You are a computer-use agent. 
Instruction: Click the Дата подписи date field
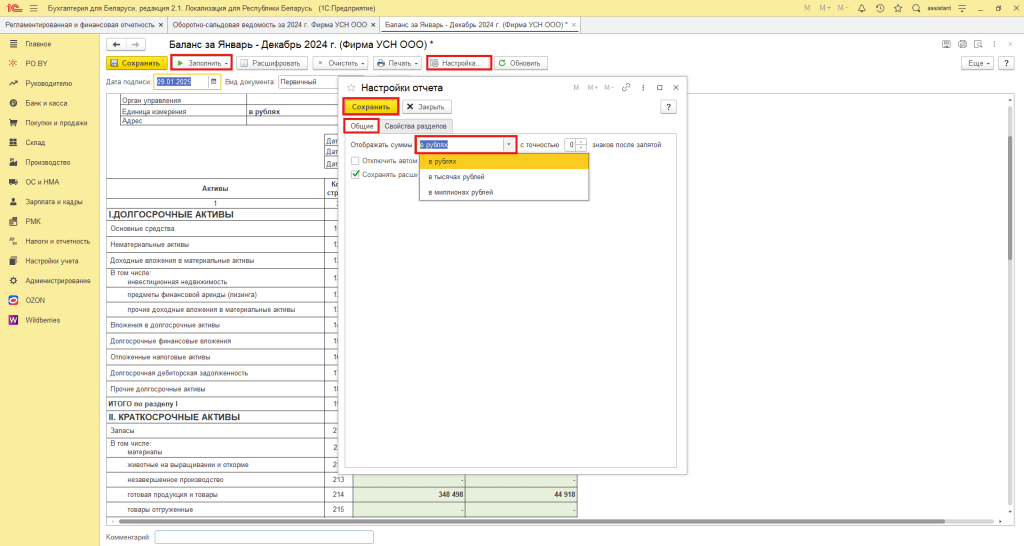[182, 82]
